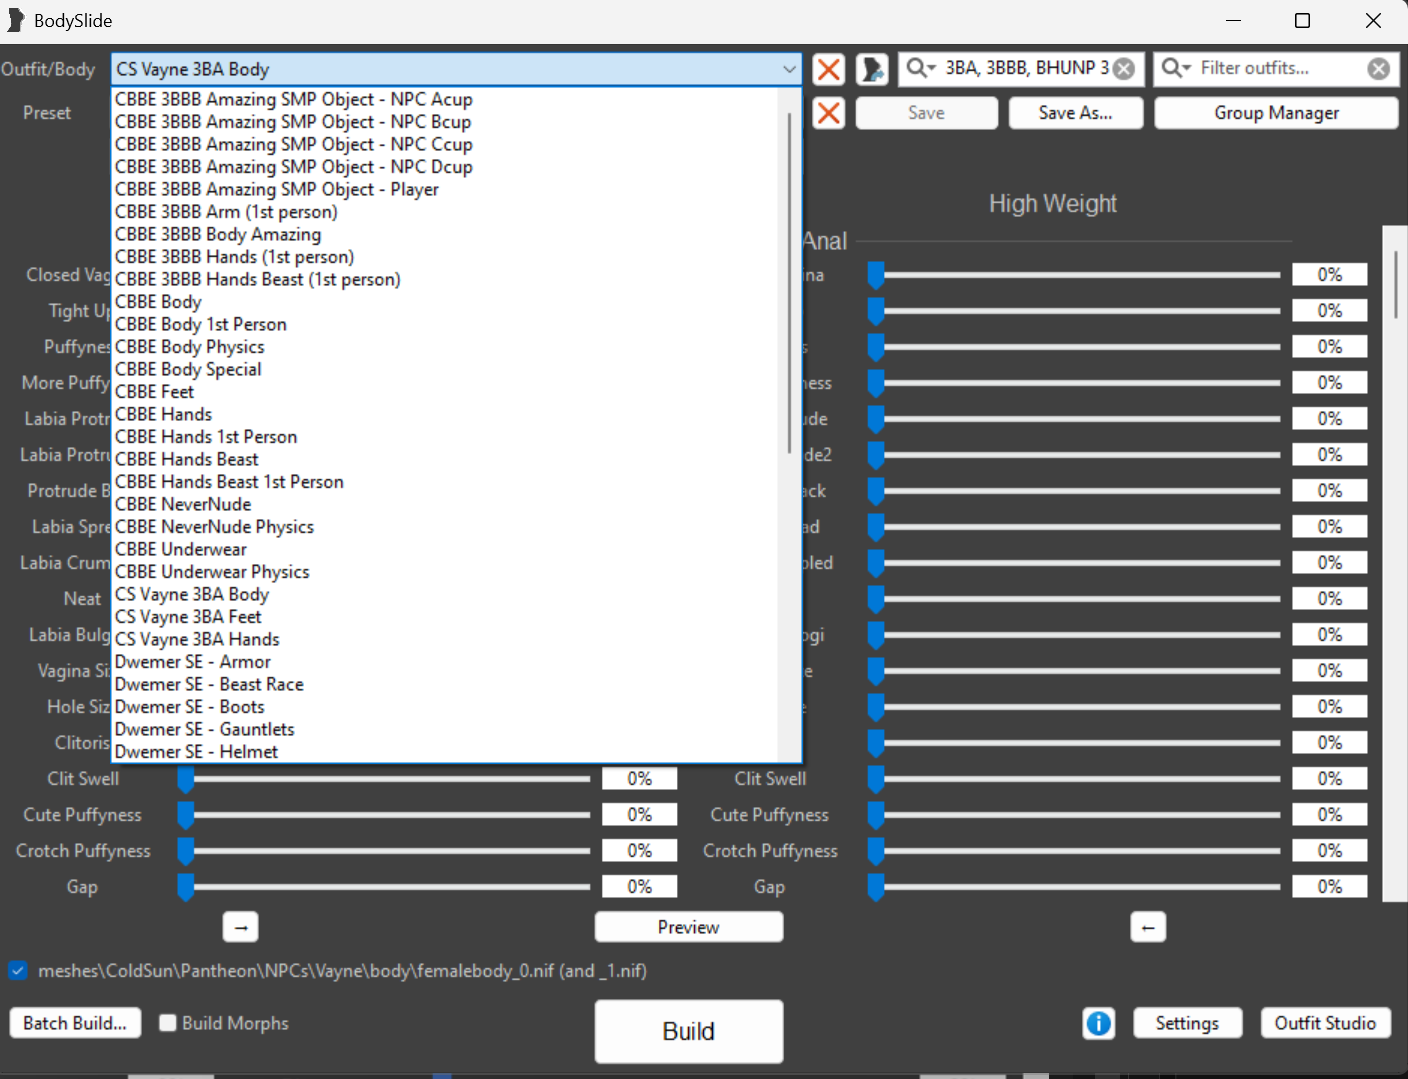Choose 'CBBE 3BBB Arm (1st person)' from list

[x=226, y=212]
